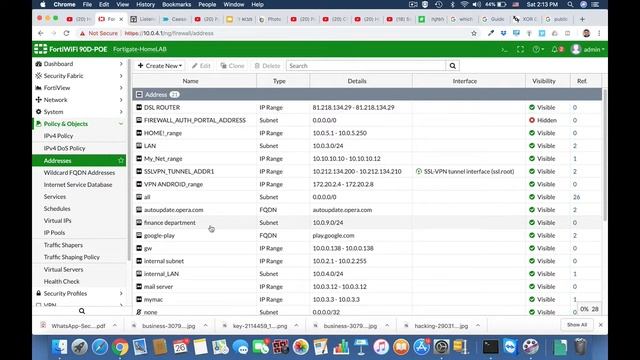Sort by the Name column header
The width and height of the screenshot is (640, 360).
(194, 81)
